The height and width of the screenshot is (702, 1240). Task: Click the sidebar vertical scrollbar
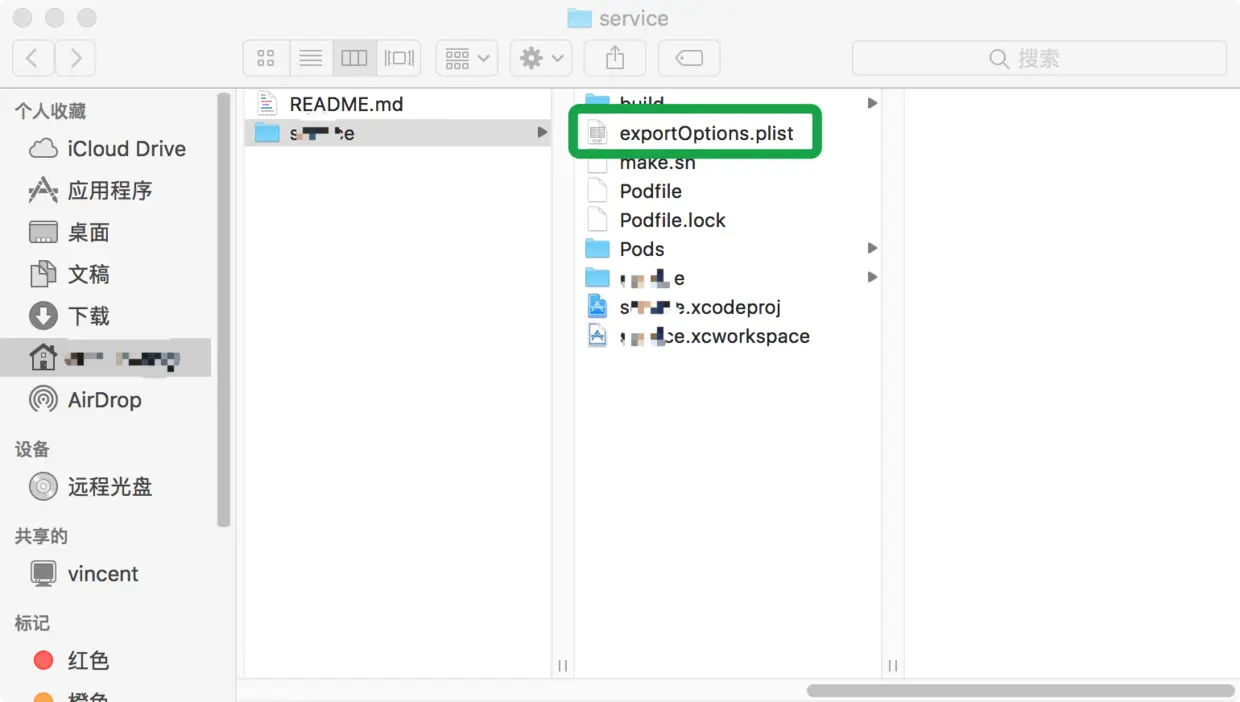[x=224, y=310]
